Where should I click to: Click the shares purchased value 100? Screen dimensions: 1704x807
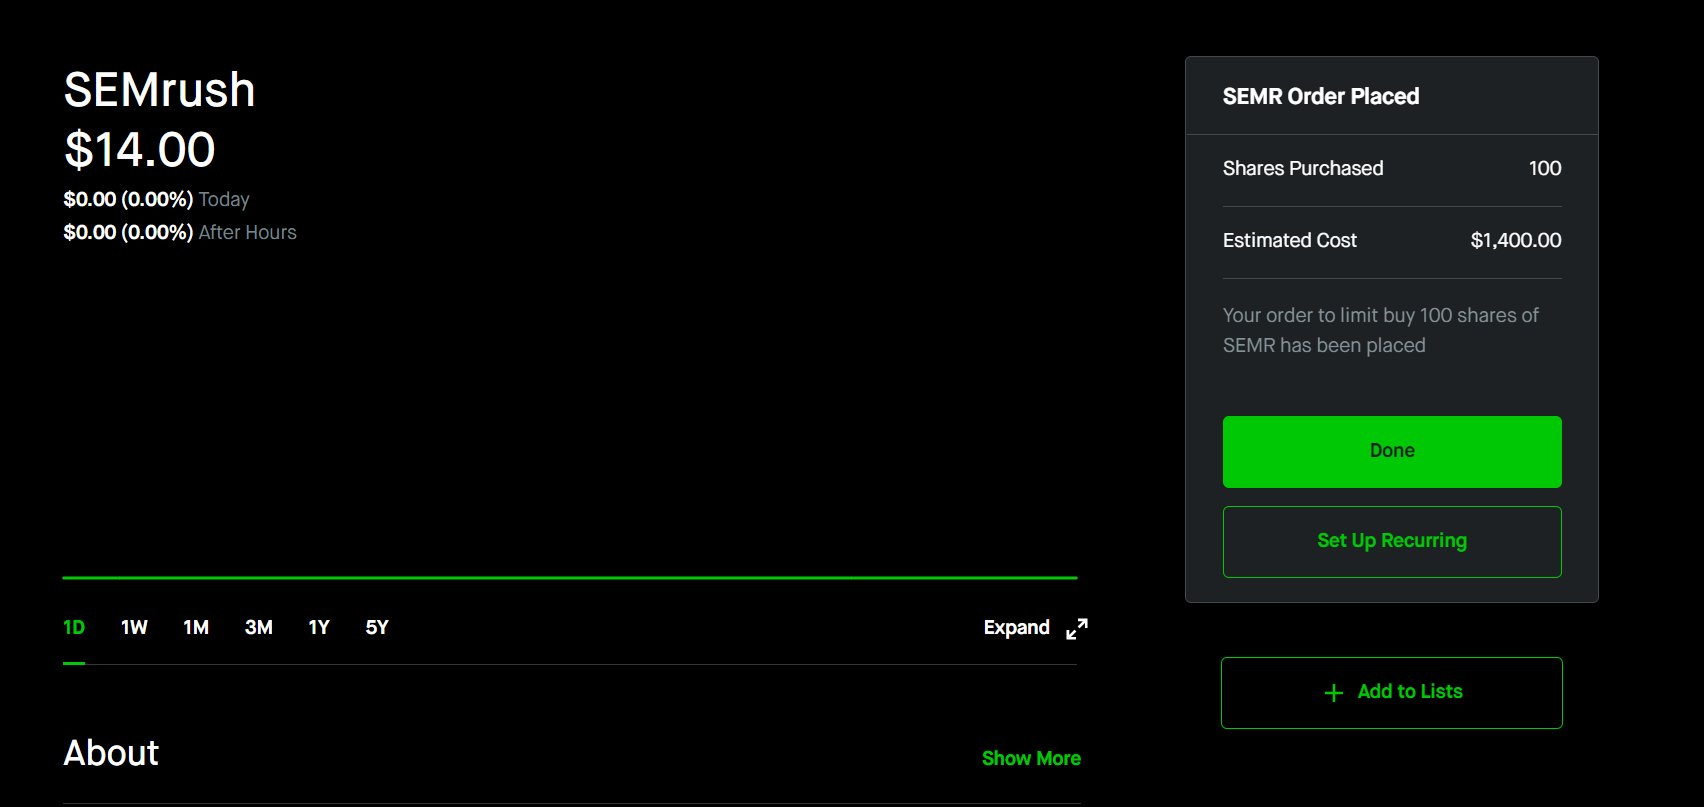(1545, 168)
